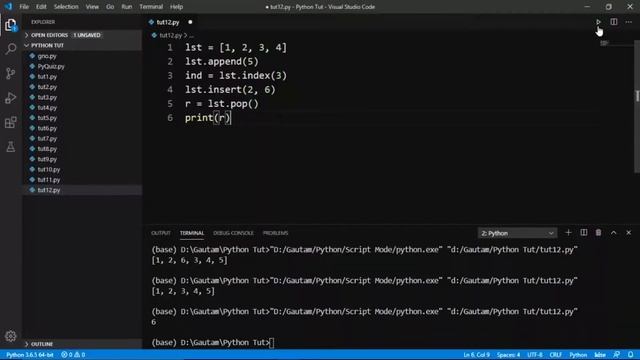The height and width of the screenshot is (360, 640).
Task: Click the terminal prompt input line
Action: click(212, 342)
